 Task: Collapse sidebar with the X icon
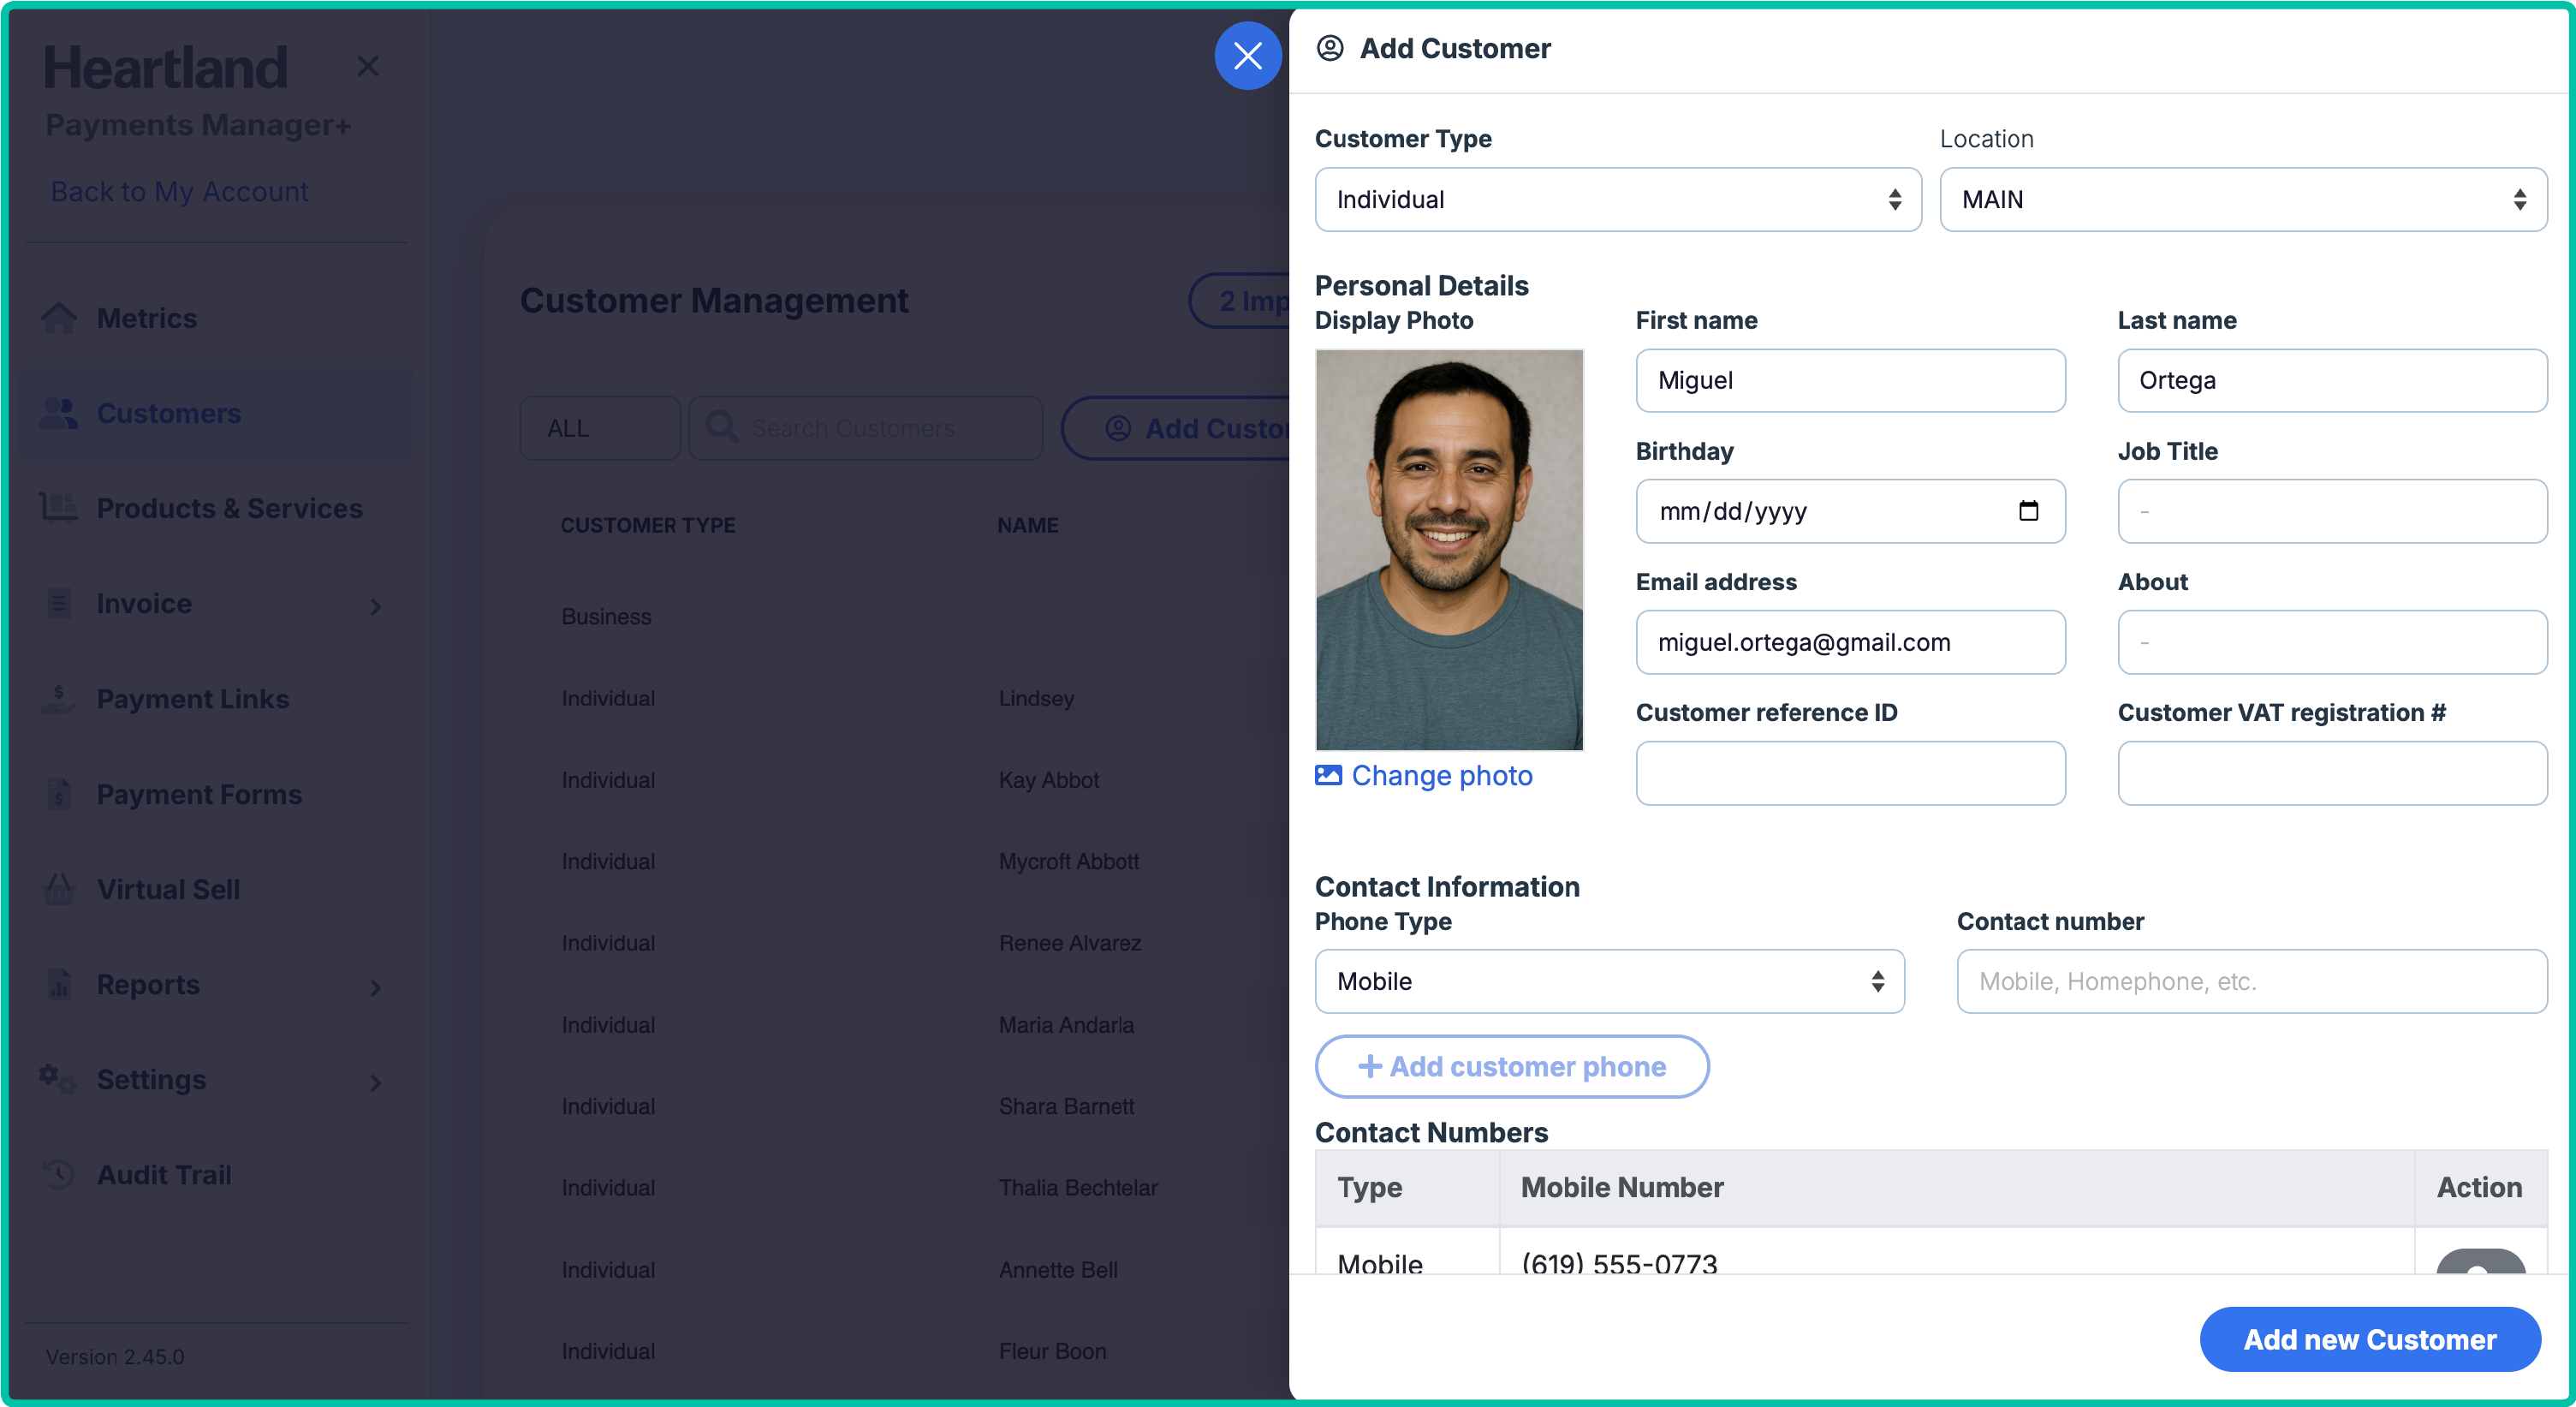tap(368, 66)
